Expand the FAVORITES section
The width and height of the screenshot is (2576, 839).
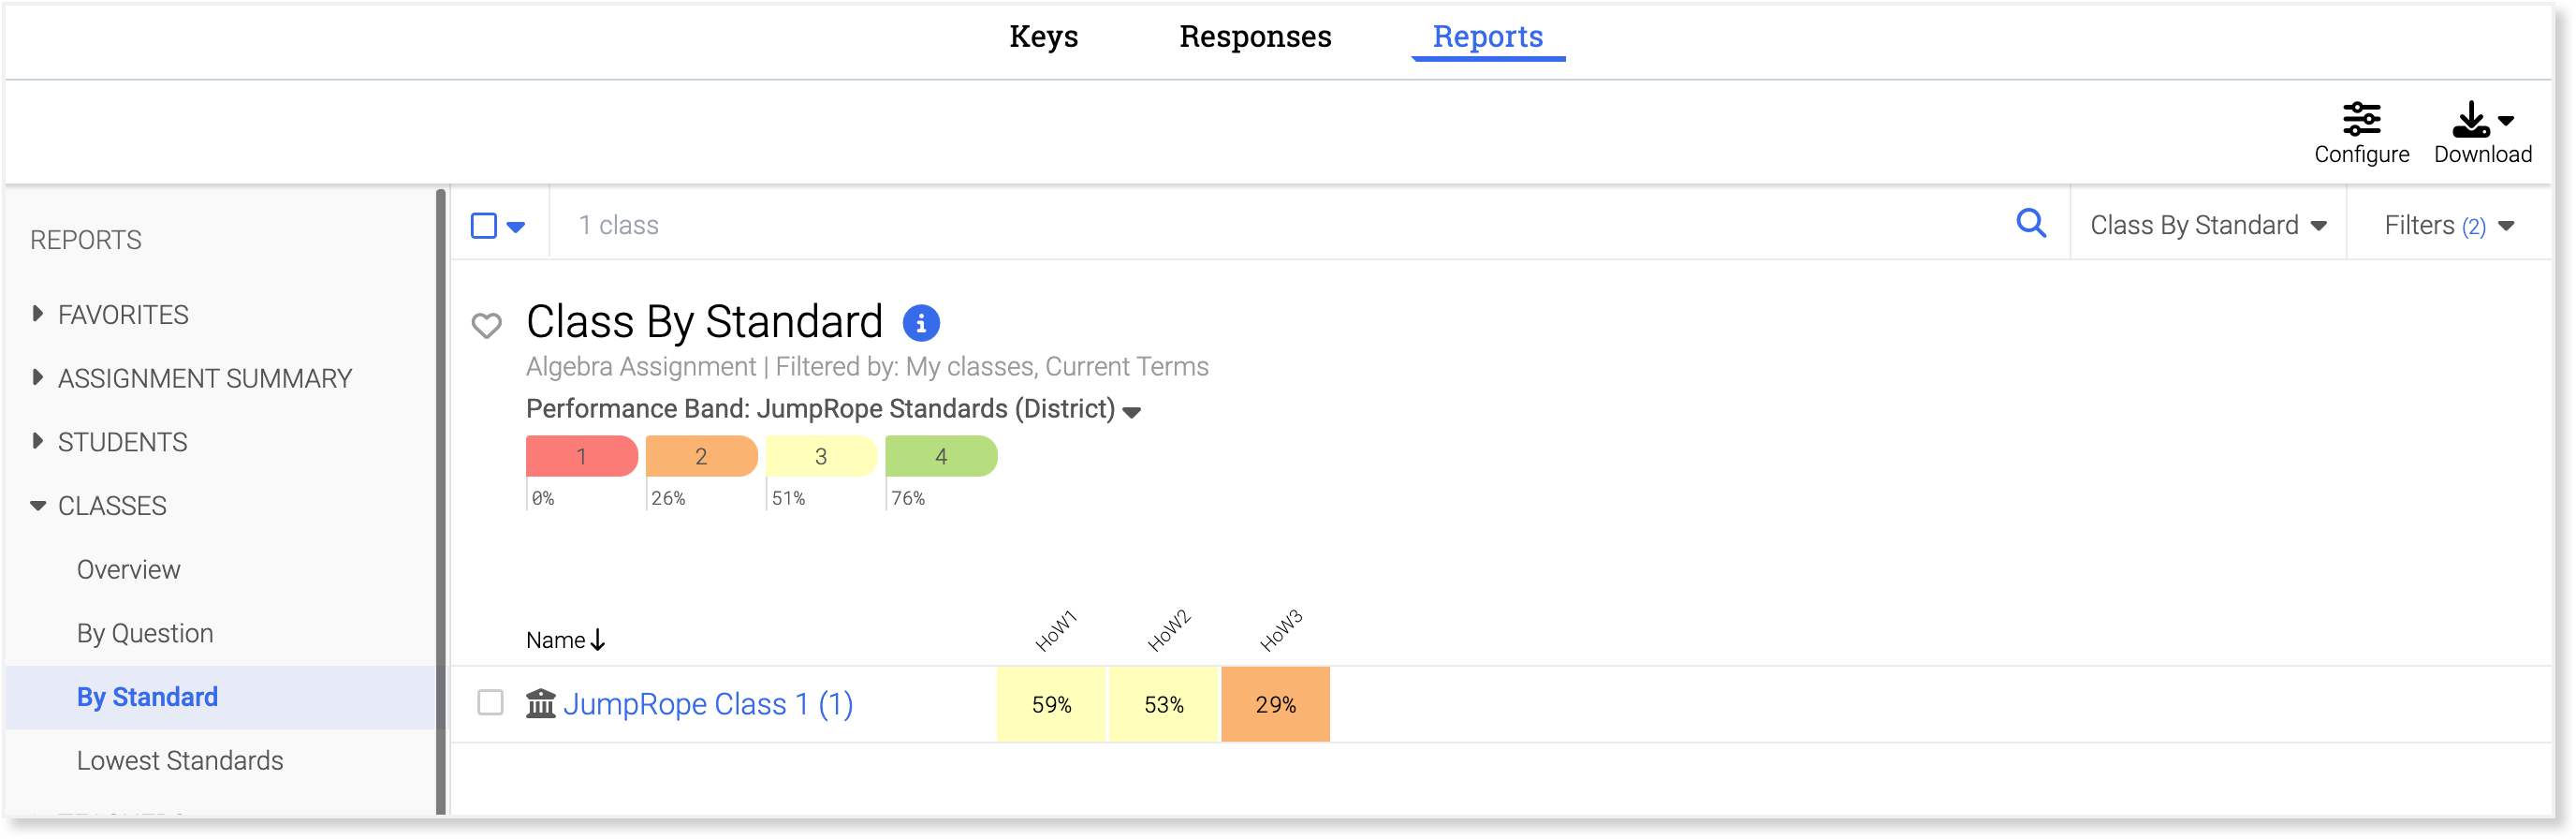click(x=38, y=314)
